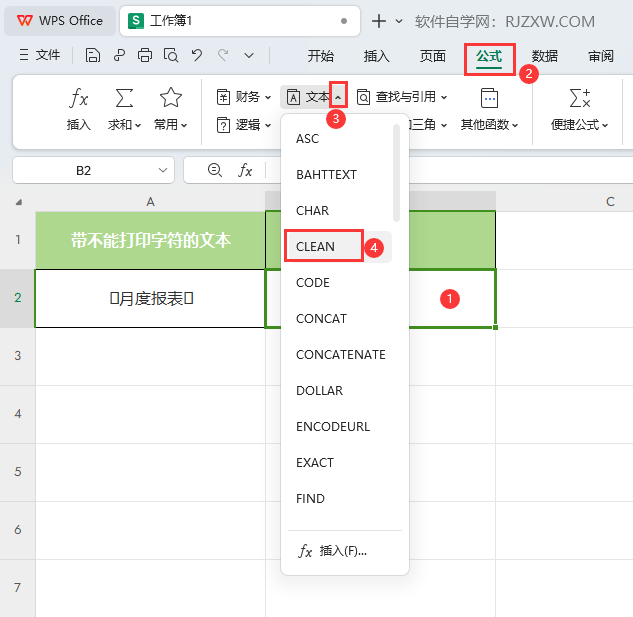Open the Quick Formula icon

(x=580, y=98)
